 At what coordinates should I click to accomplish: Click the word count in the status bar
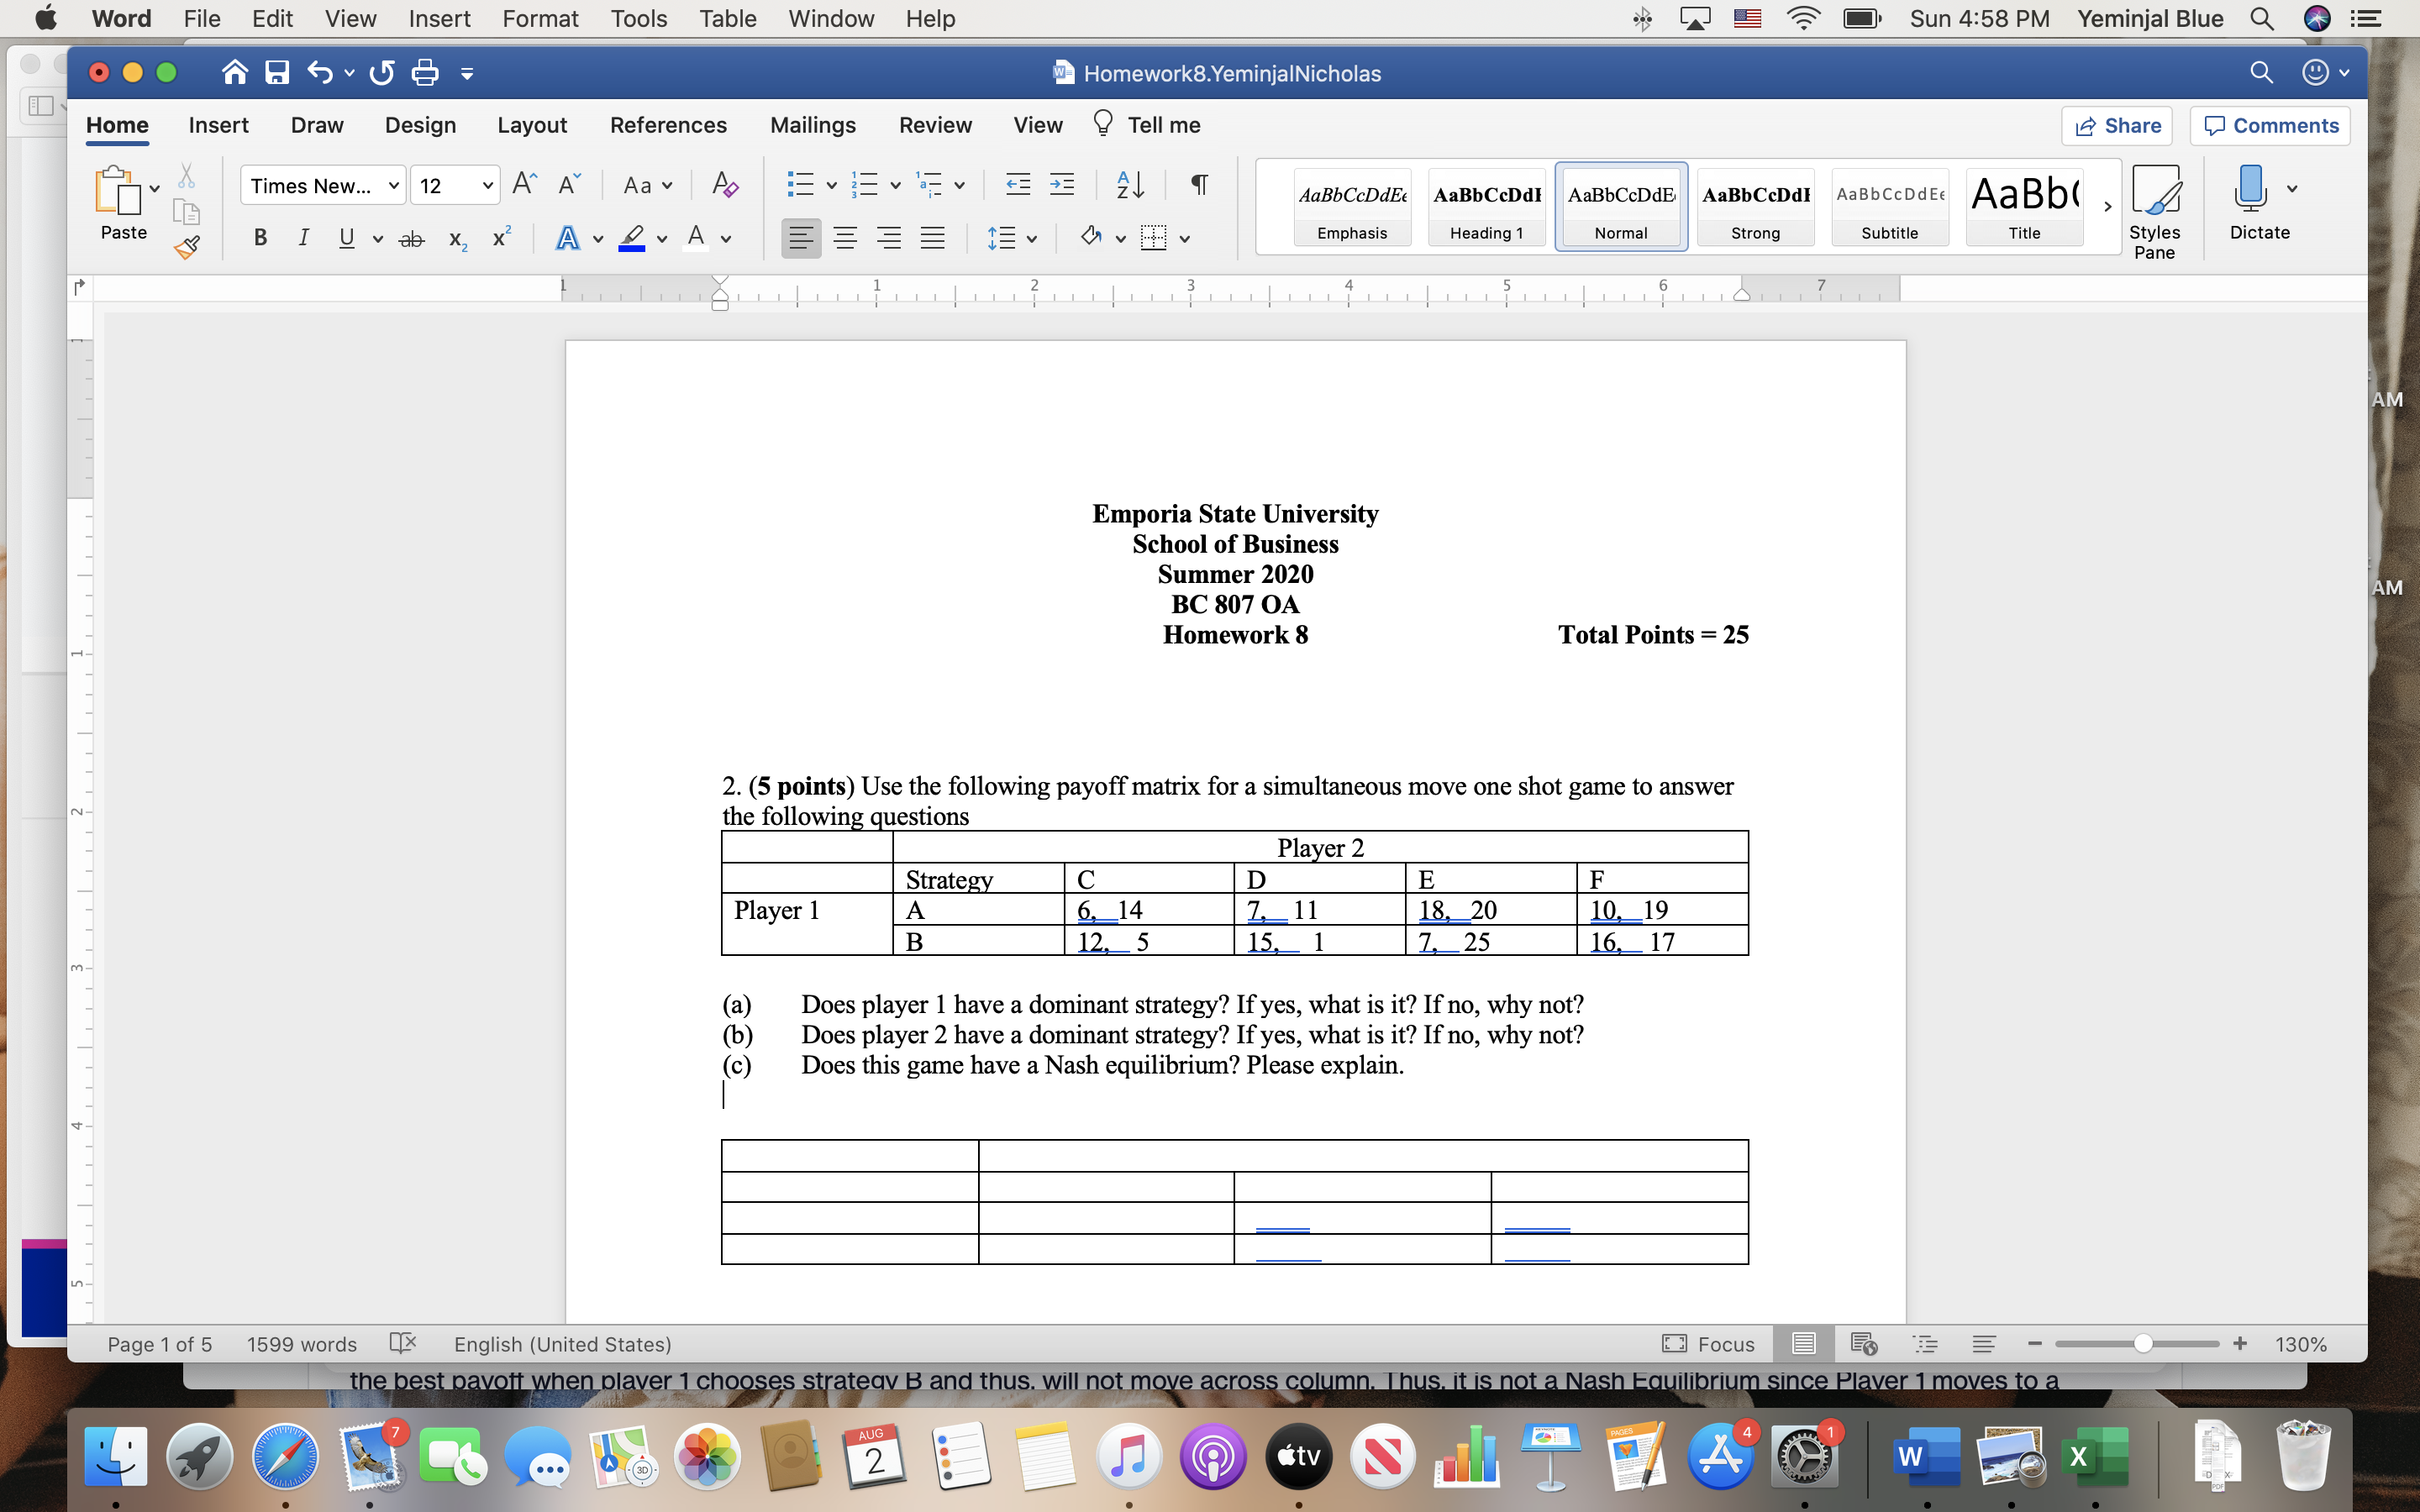tap(300, 1344)
